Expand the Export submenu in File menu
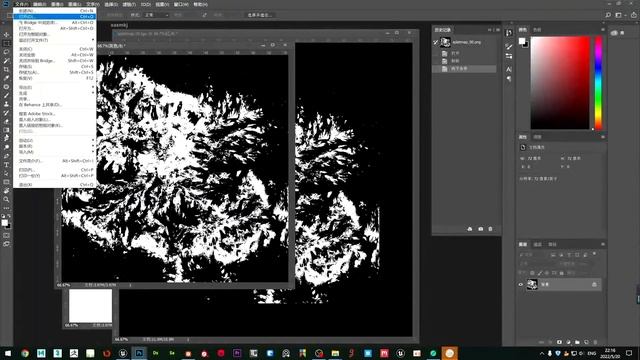 point(54,87)
